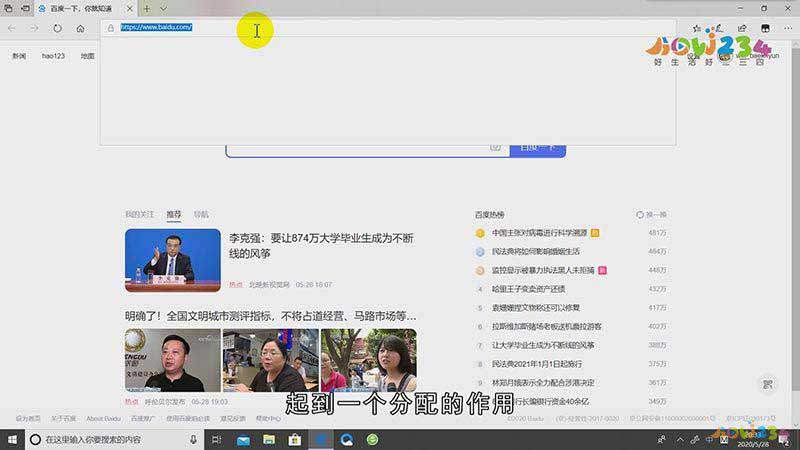Open File Explorer from taskbar
The width and height of the screenshot is (800, 450).
269,439
